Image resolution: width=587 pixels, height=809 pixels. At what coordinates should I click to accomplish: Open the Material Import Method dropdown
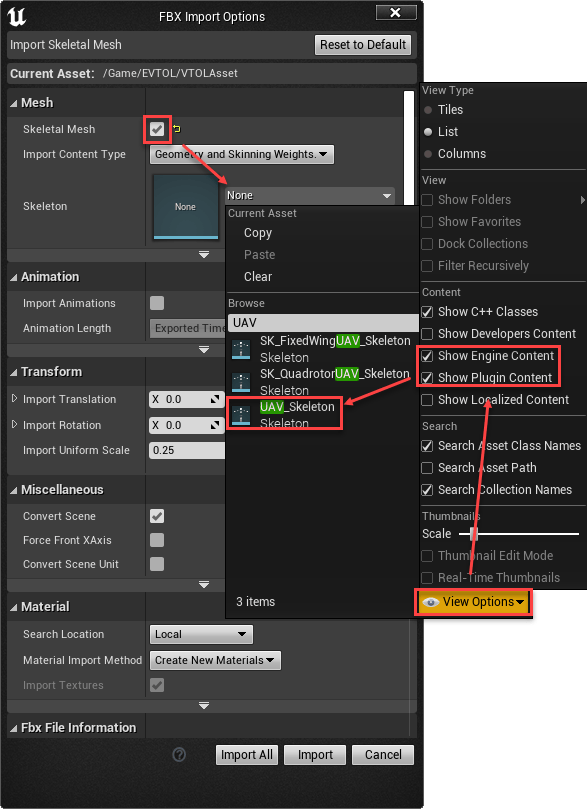[215, 660]
